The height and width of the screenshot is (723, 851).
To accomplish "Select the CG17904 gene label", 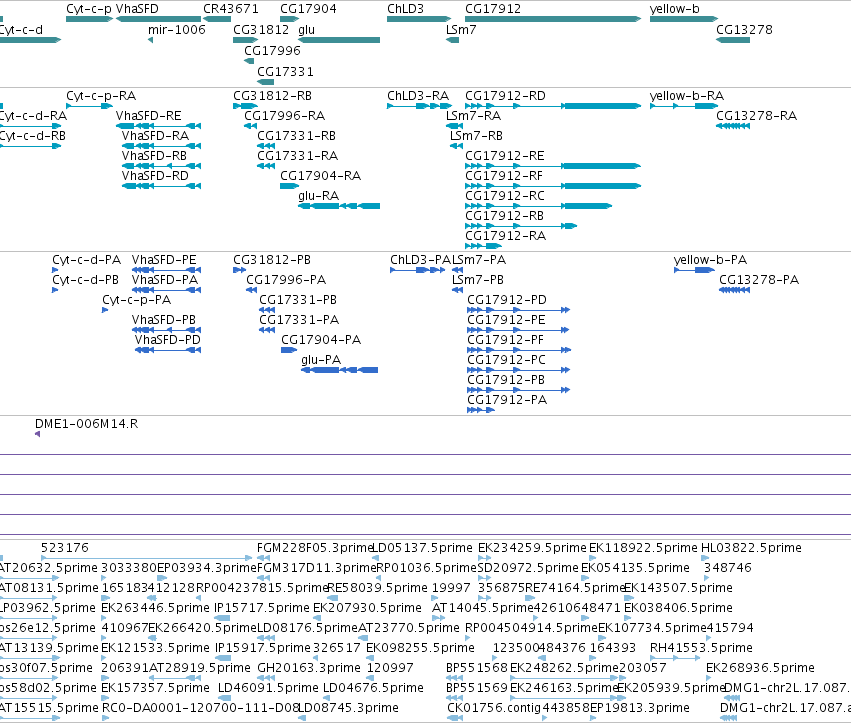I will (x=308, y=9).
